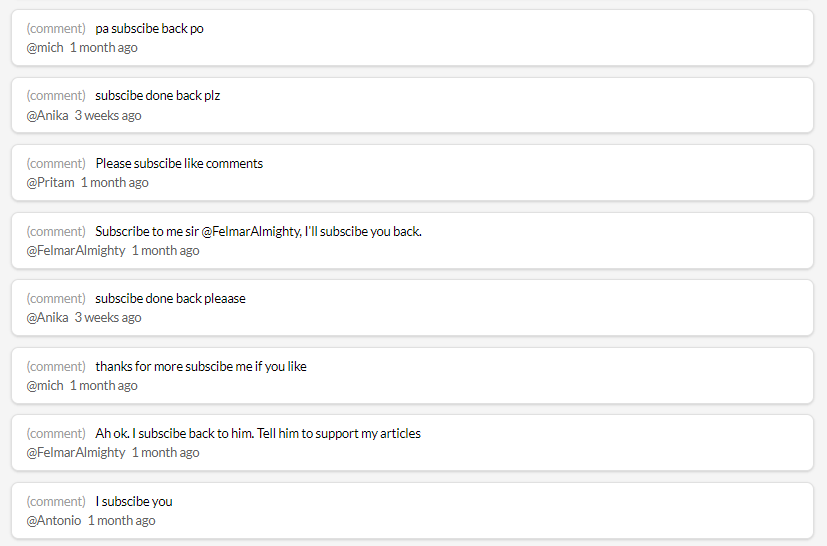Screen dimensions: 827x546
Task: Click 'Please subscibe like comments' text
Action: (x=179, y=164)
